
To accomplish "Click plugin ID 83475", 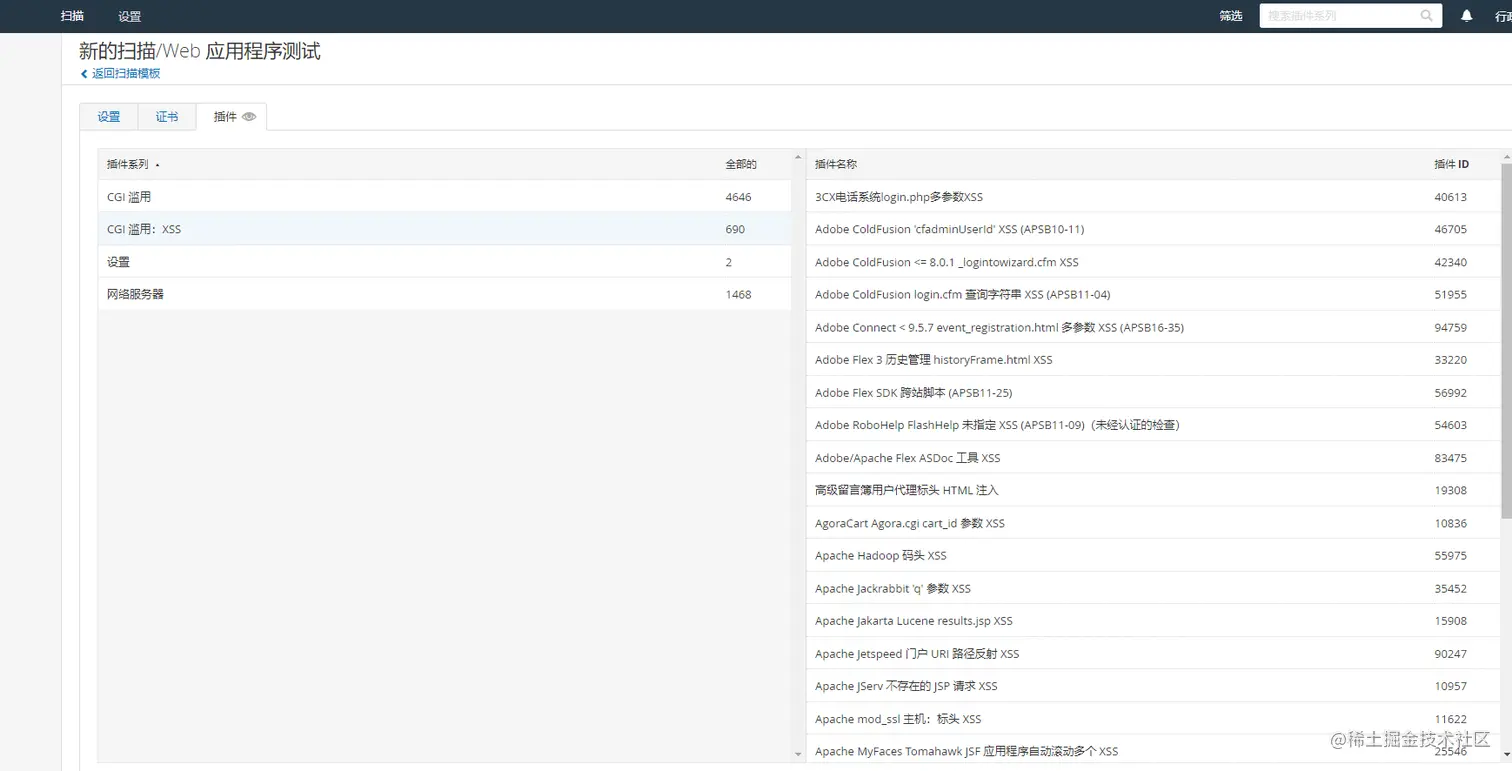I will tap(1450, 458).
